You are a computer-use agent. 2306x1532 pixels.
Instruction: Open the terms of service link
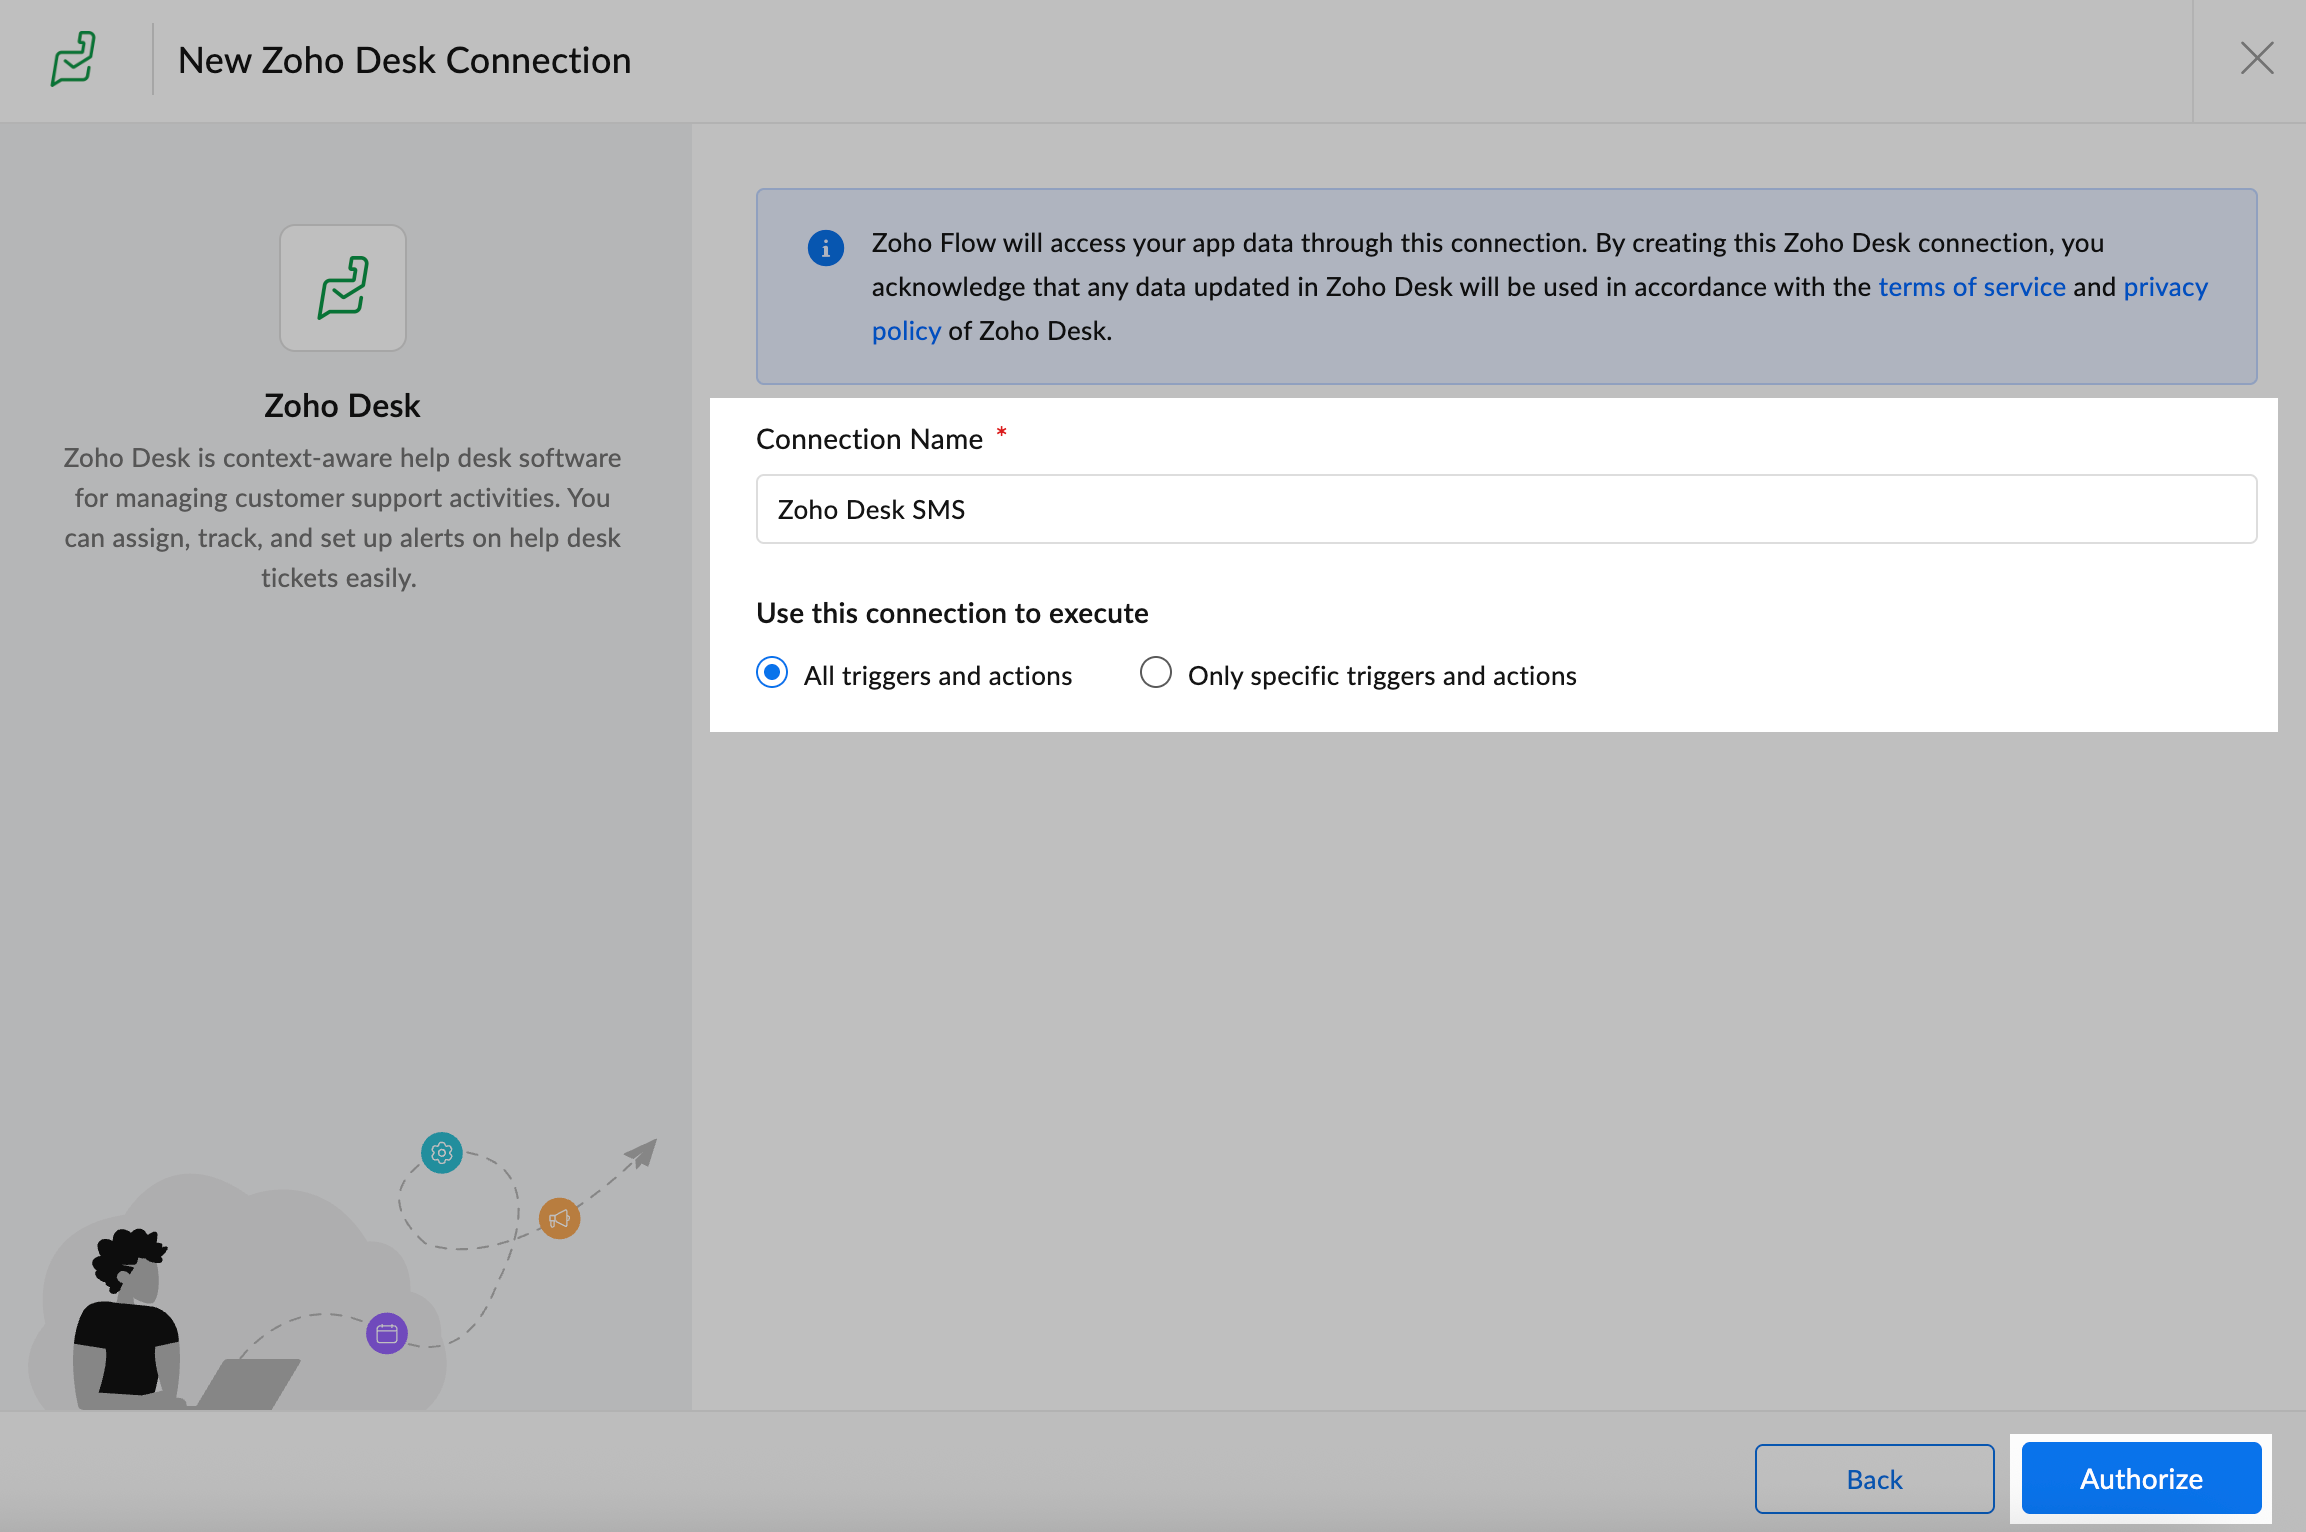[x=1971, y=287]
